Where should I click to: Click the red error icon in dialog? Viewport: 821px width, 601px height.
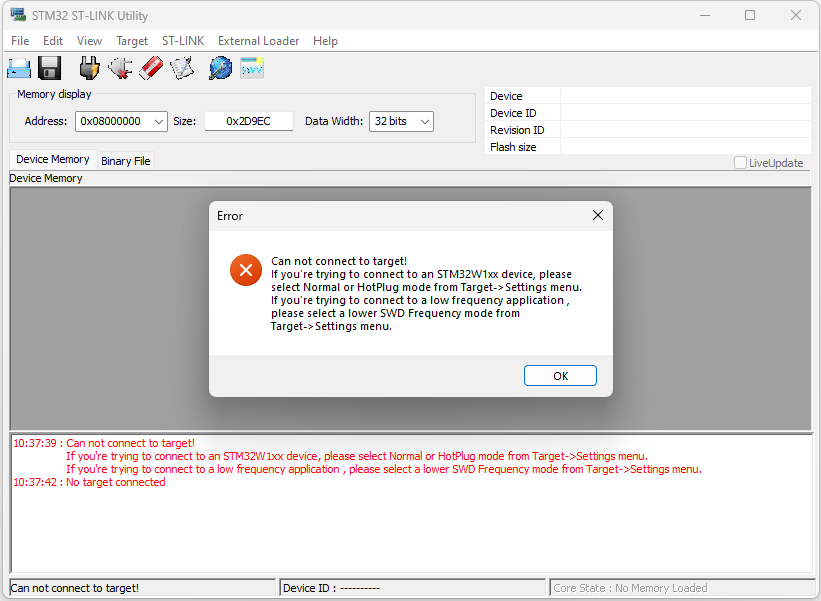(246, 270)
